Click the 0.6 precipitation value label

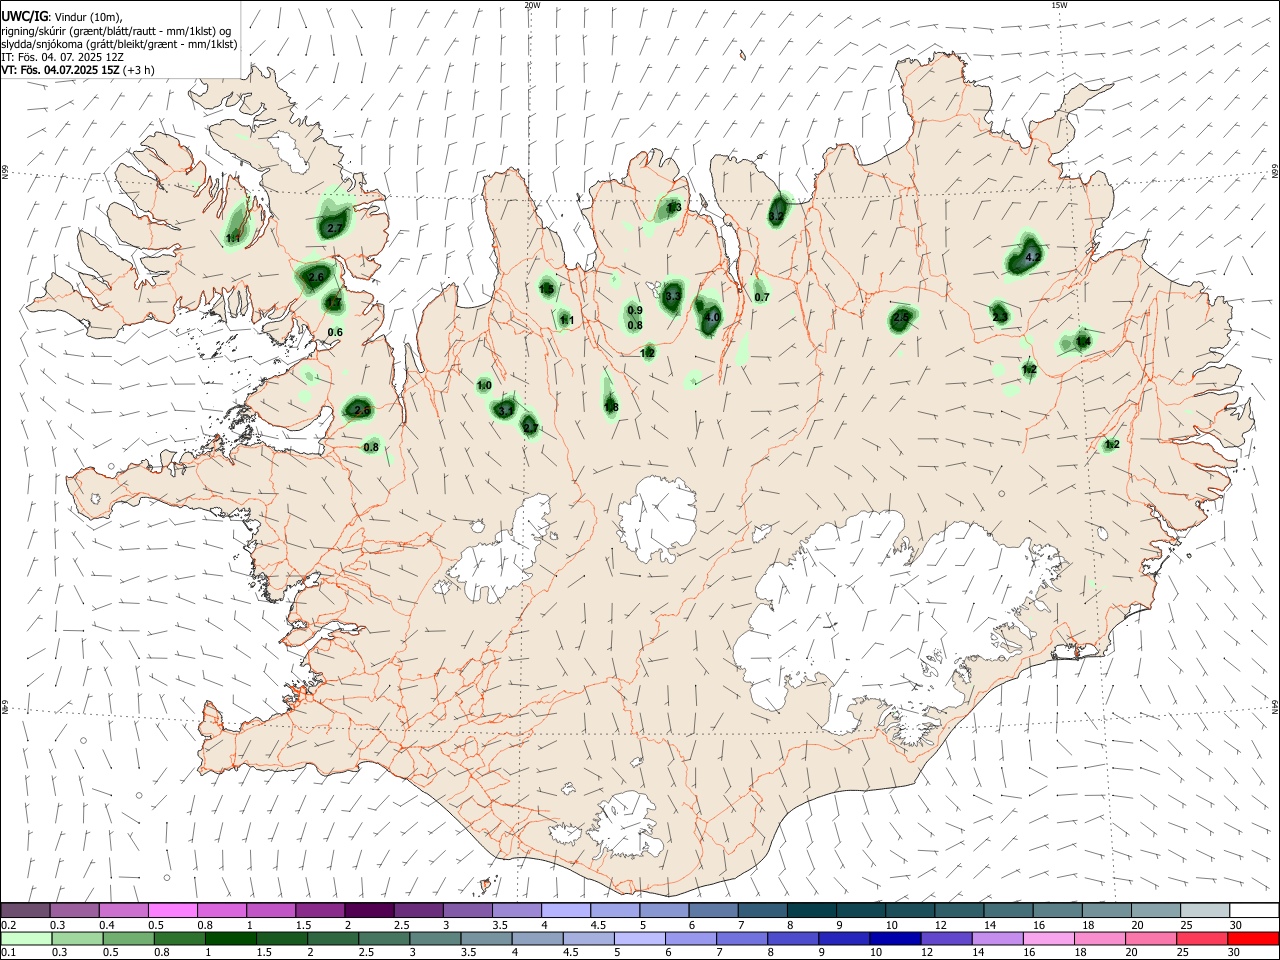click(x=335, y=333)
